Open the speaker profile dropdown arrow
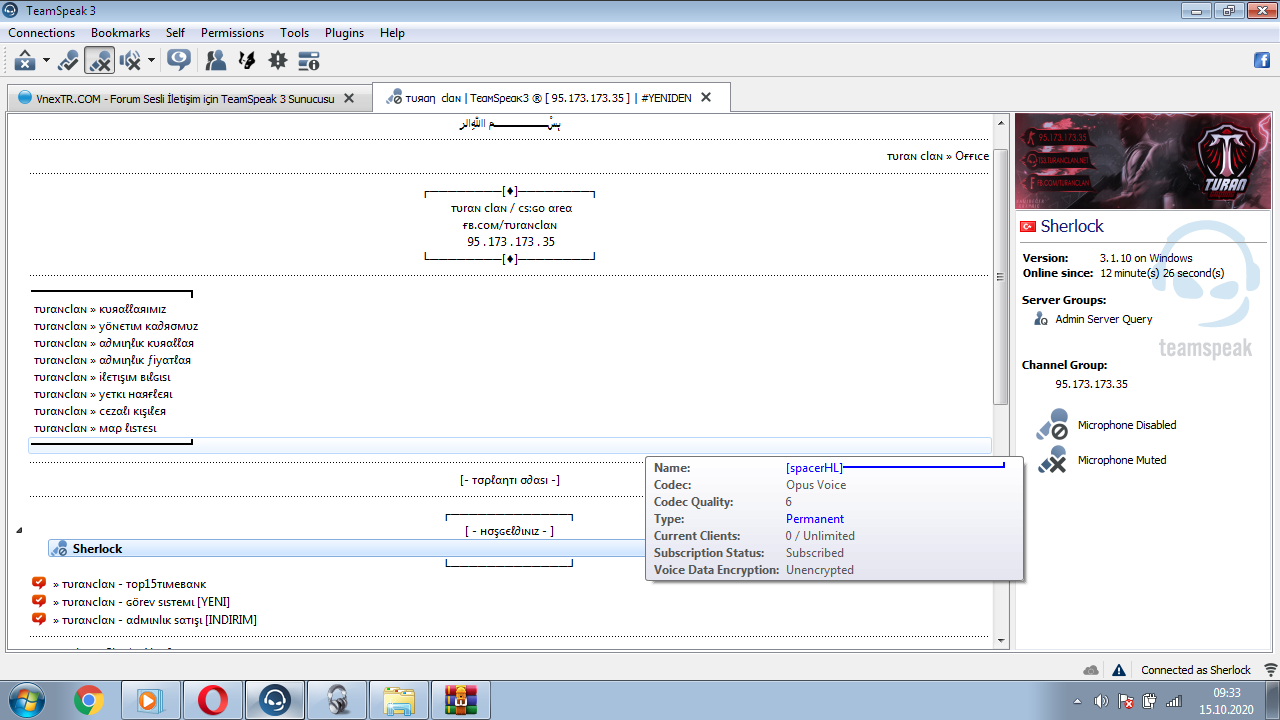 coord(151,61)
